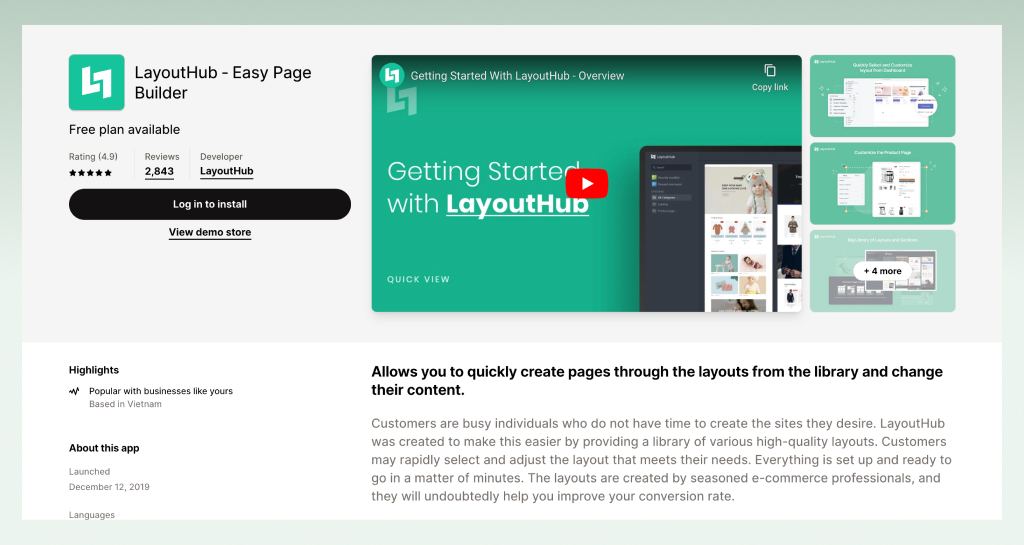Play the Getting Started video
The height and width of the screenshot is (545, 1024).
pyautogui.click(x=586, y=183)
